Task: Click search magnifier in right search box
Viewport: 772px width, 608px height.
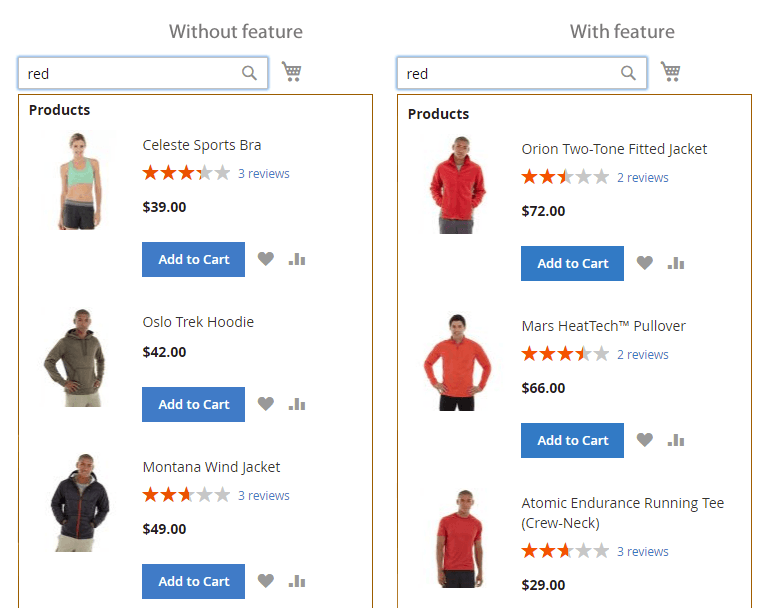Action: point(629,73)
